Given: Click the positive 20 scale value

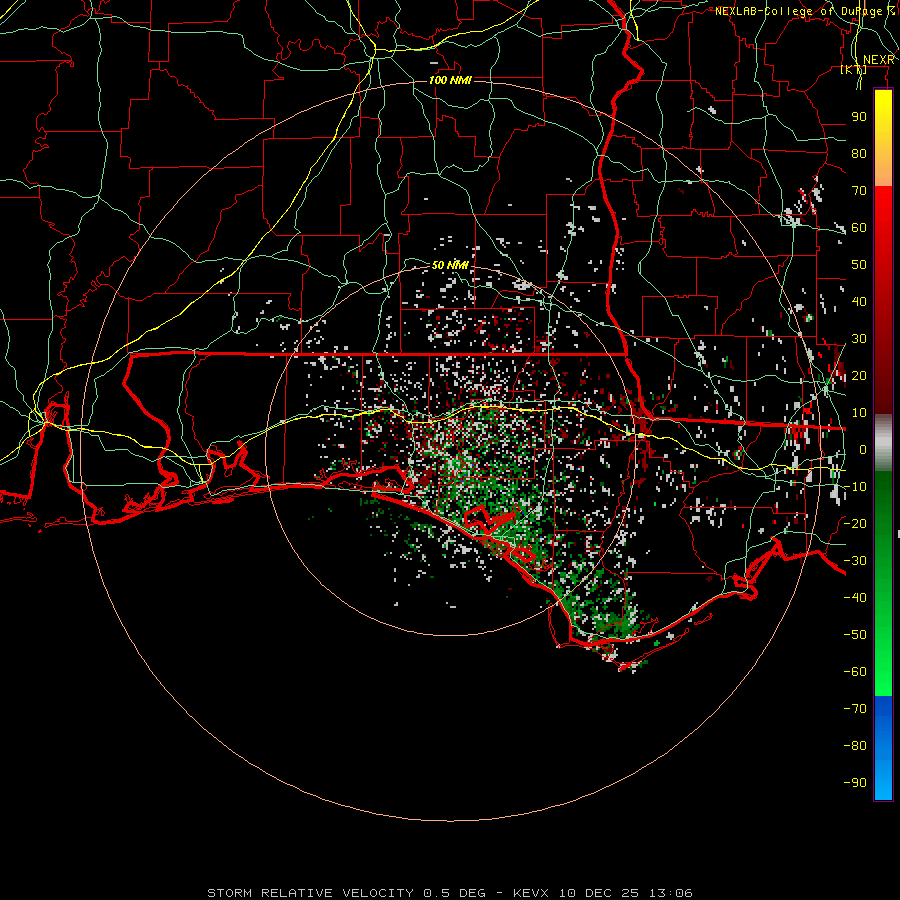Looking at the screenshot, I should click(x=859, y=376).
